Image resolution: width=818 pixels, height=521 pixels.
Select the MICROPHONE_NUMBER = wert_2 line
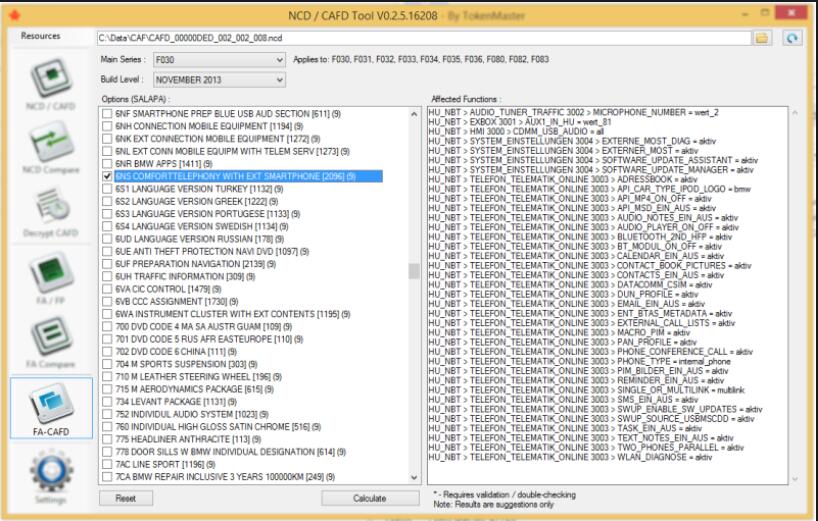tap(573, 112)
